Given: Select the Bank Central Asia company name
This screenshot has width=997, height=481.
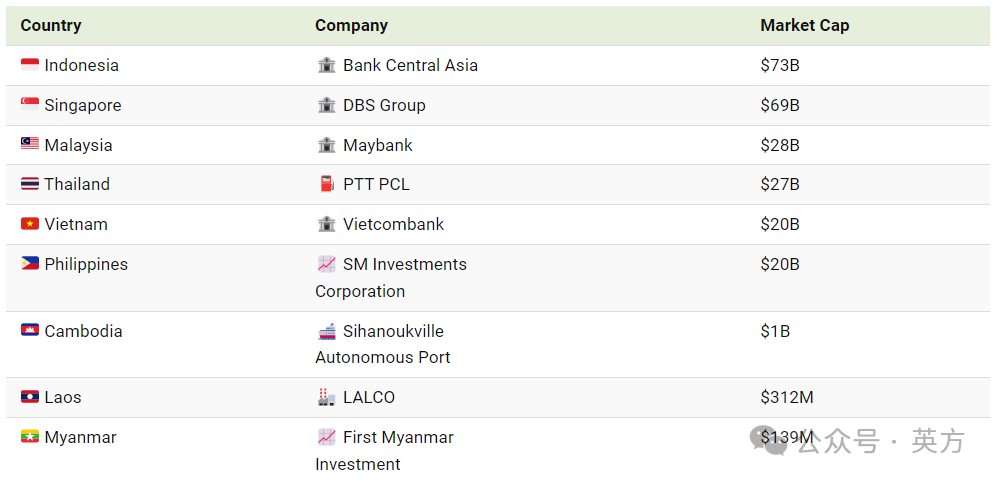Looking at the screenshot, I should point(410,65).
